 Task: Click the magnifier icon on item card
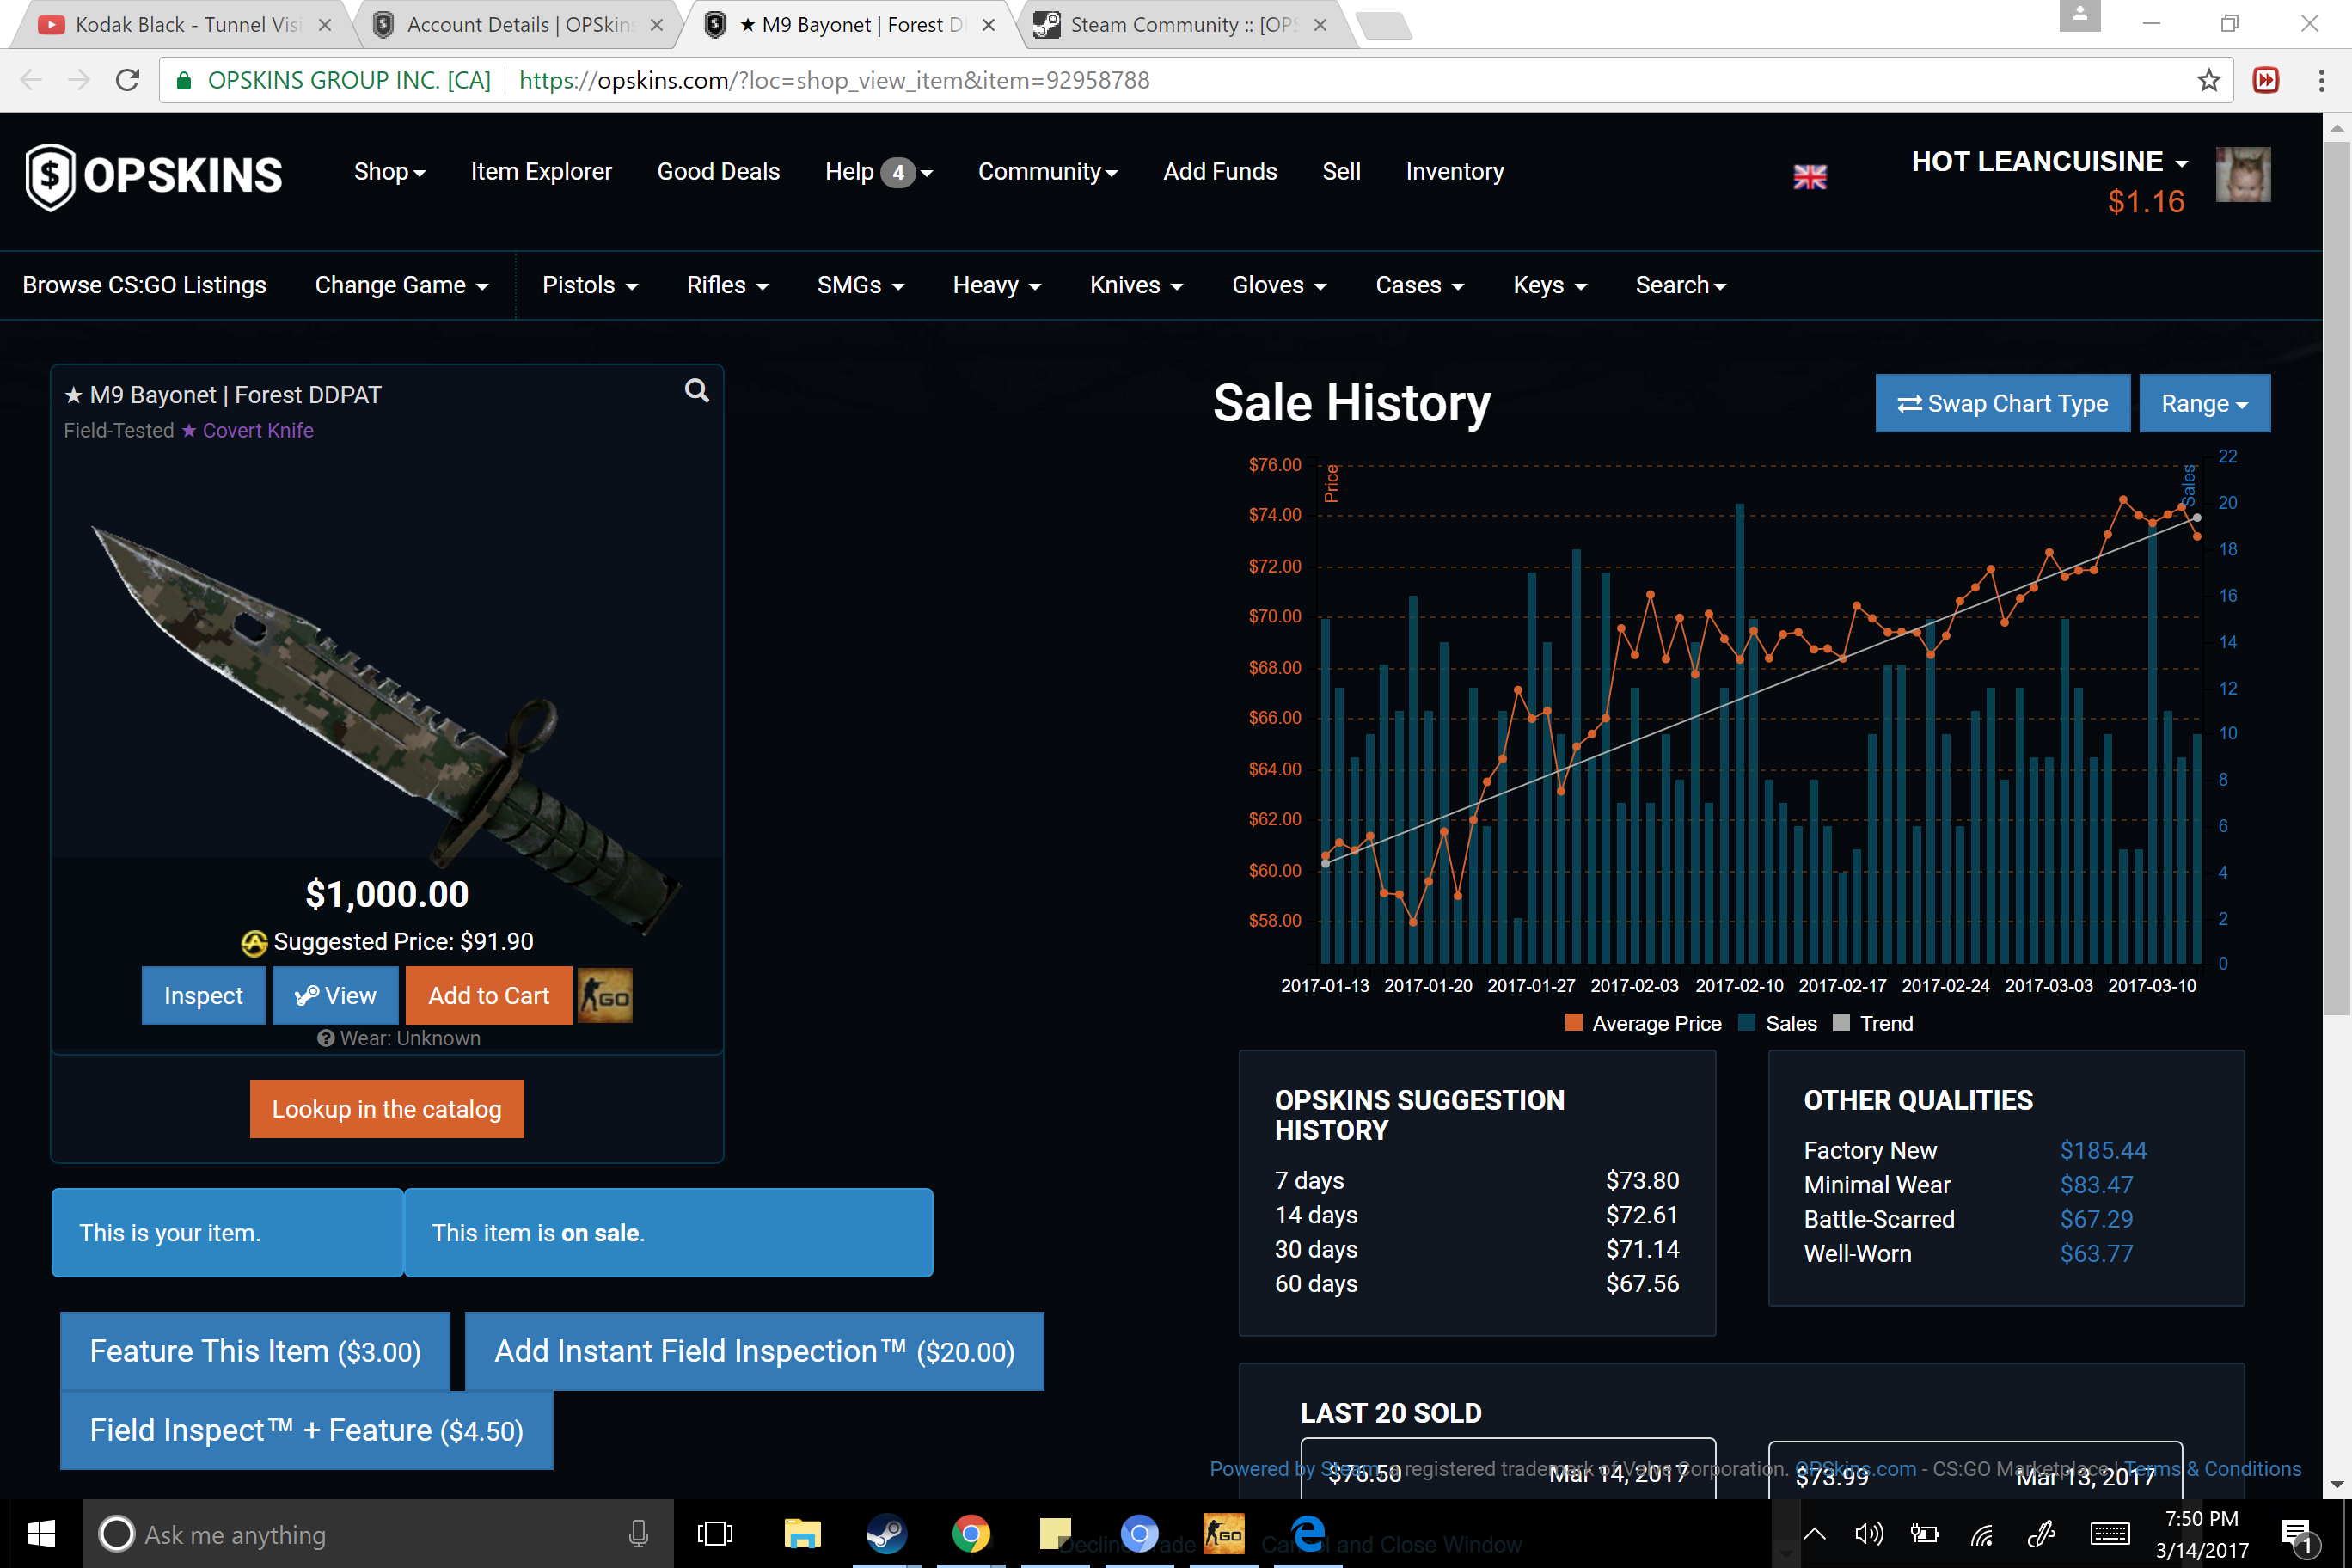click(x=697, y=391)
